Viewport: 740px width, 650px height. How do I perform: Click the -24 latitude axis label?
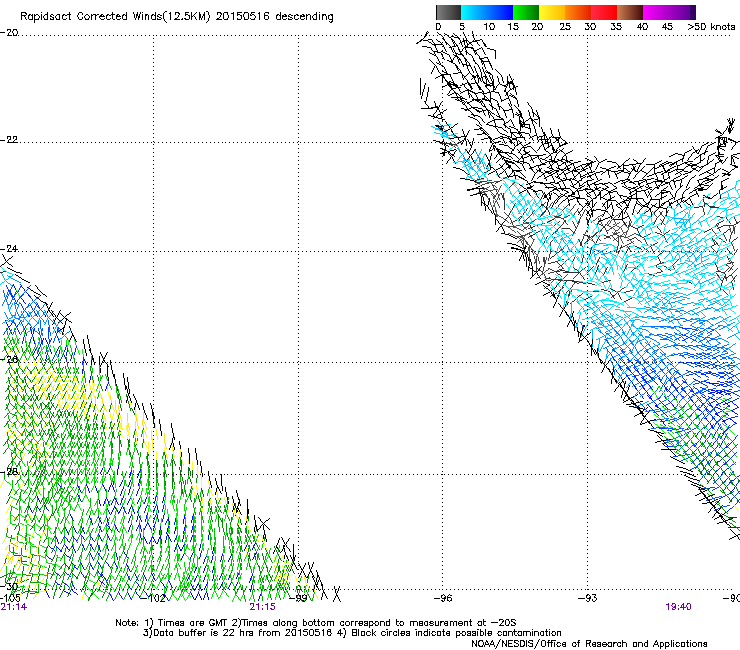click(9, 248)
